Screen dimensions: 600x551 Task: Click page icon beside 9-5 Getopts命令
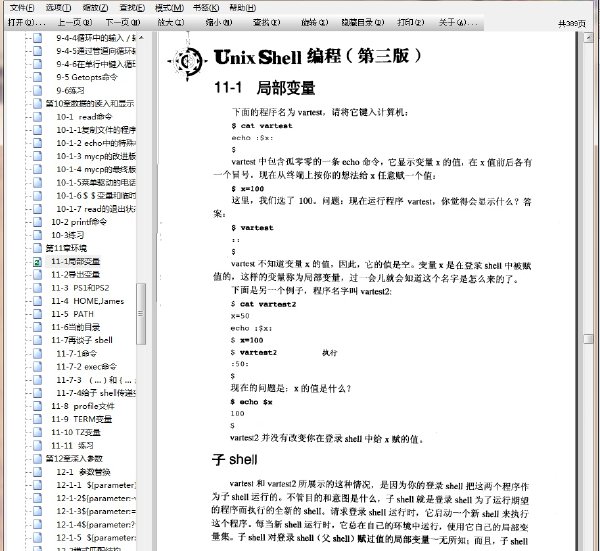tap(37, 77)
